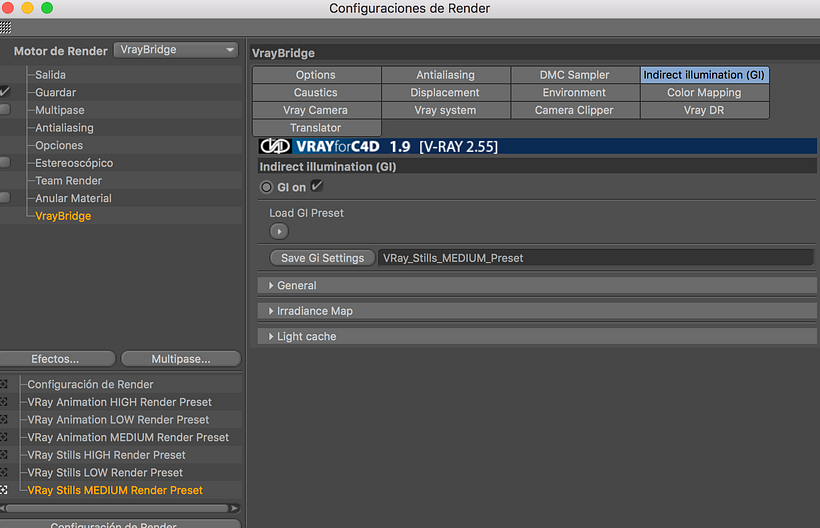
Task: Click the Efectos... button
Action: click(56, 359)
